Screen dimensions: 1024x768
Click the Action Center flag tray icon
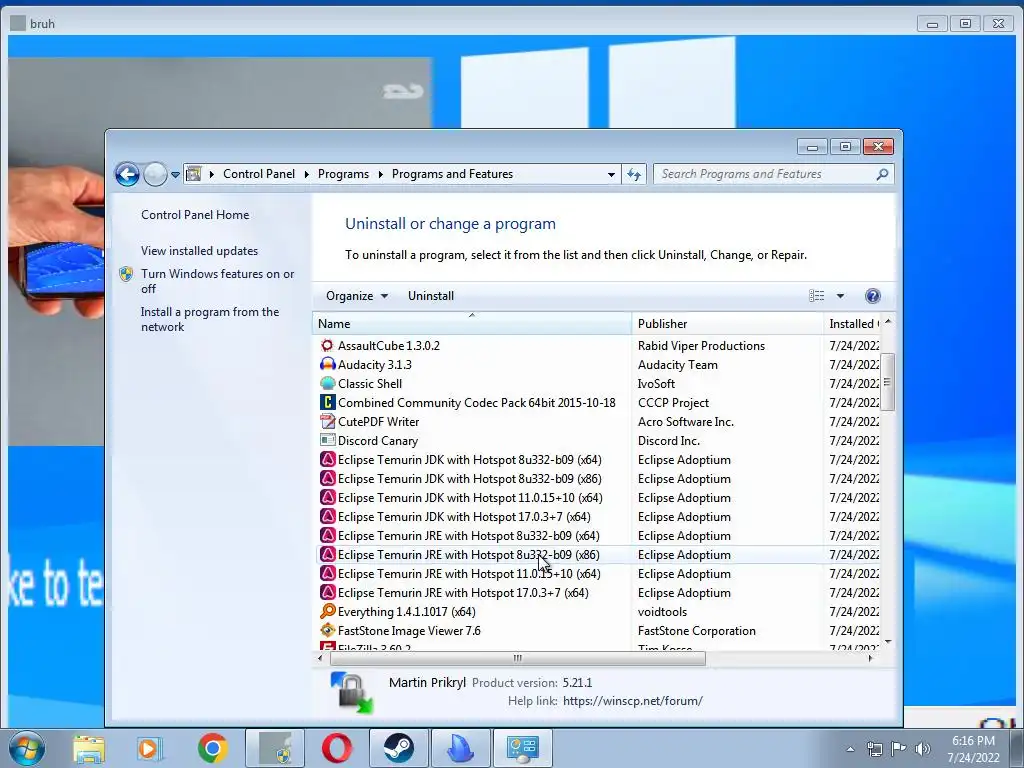[899, 748]
